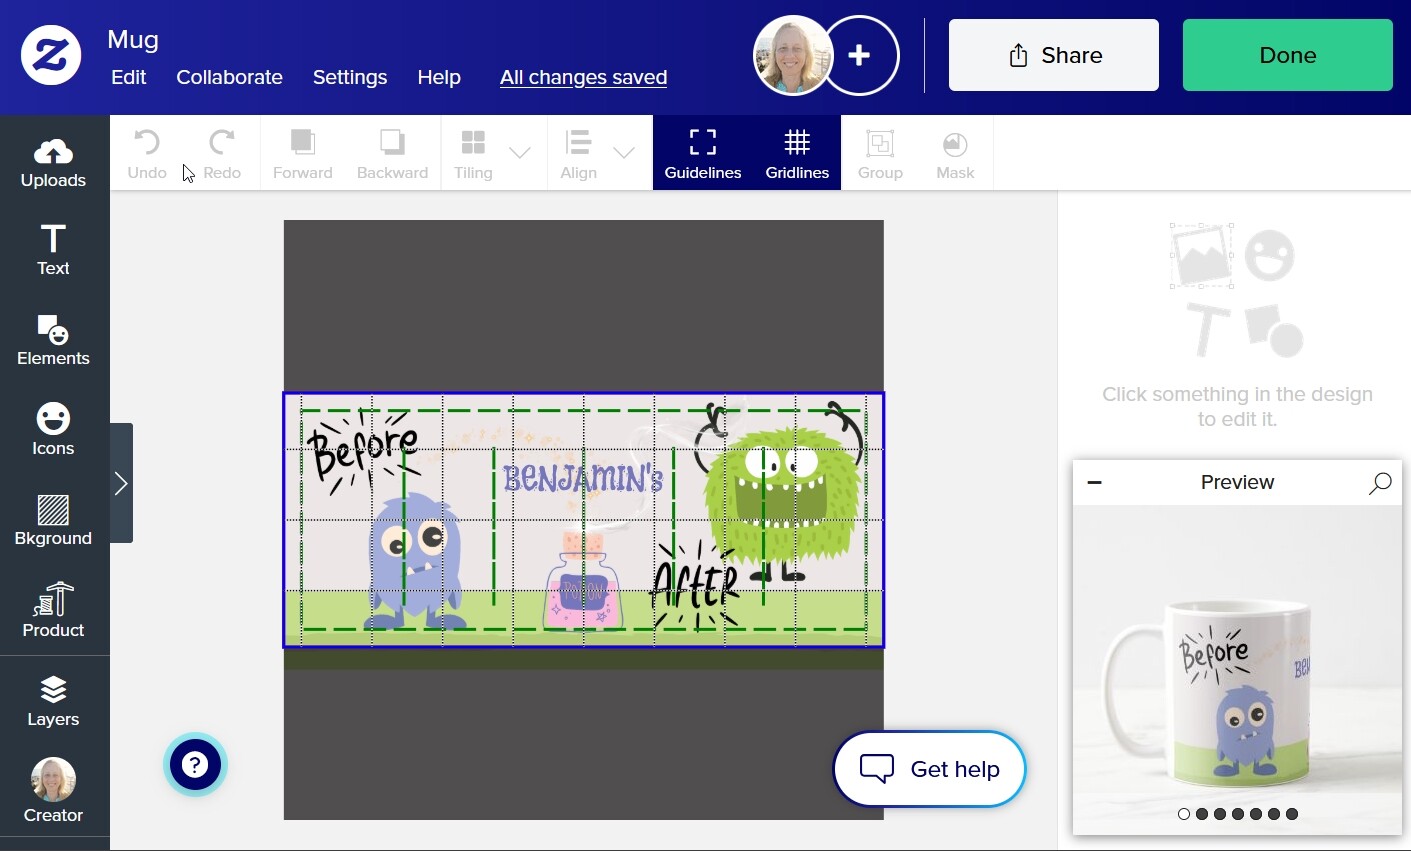Open the Collaborate menu
Screen dimensions: 1411x851
point(229,77)
